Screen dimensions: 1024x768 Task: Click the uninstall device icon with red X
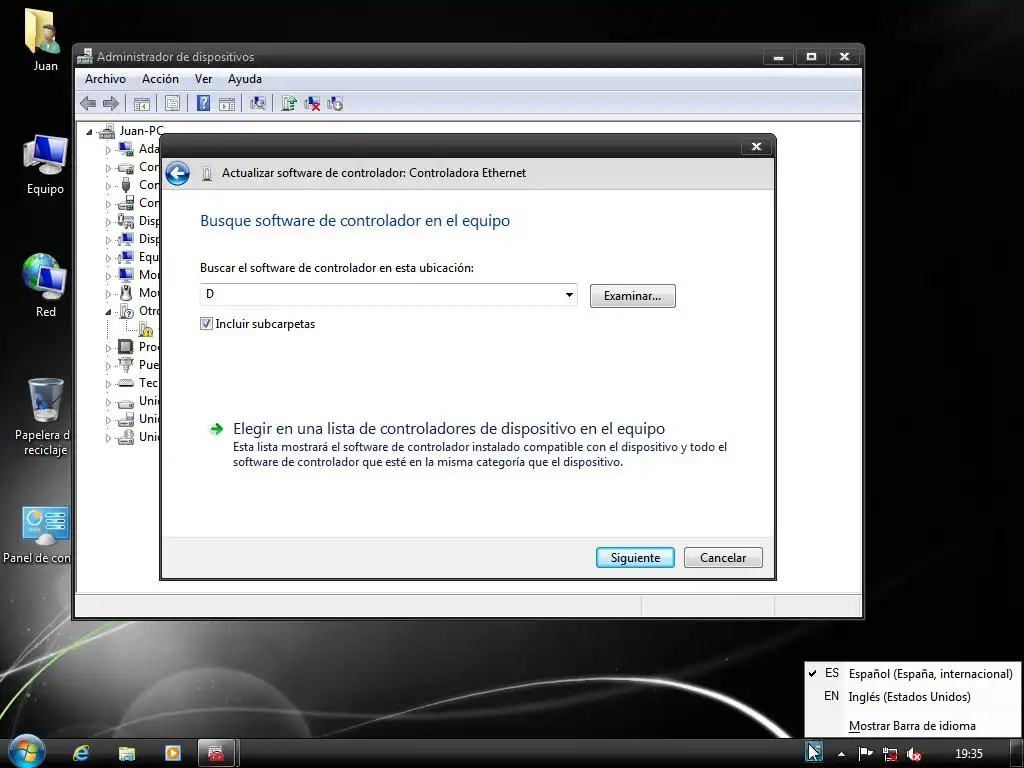(312, 103)
